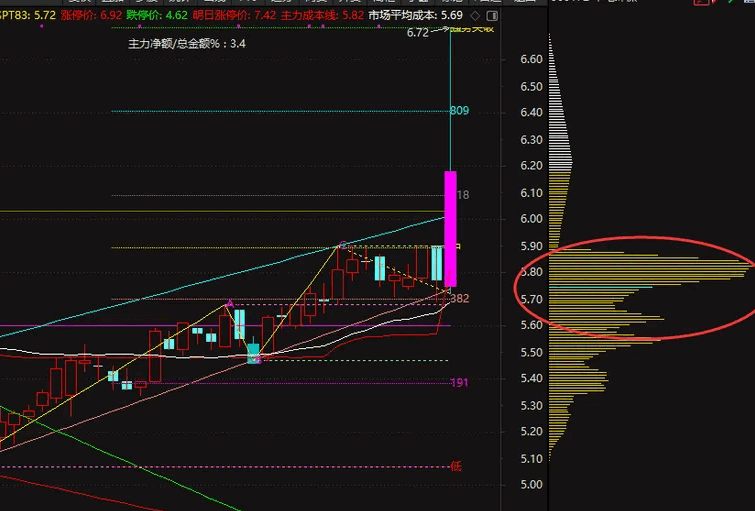Click the 6.00 price axis label
Screen dimensions: 755x511
point(532,219)
